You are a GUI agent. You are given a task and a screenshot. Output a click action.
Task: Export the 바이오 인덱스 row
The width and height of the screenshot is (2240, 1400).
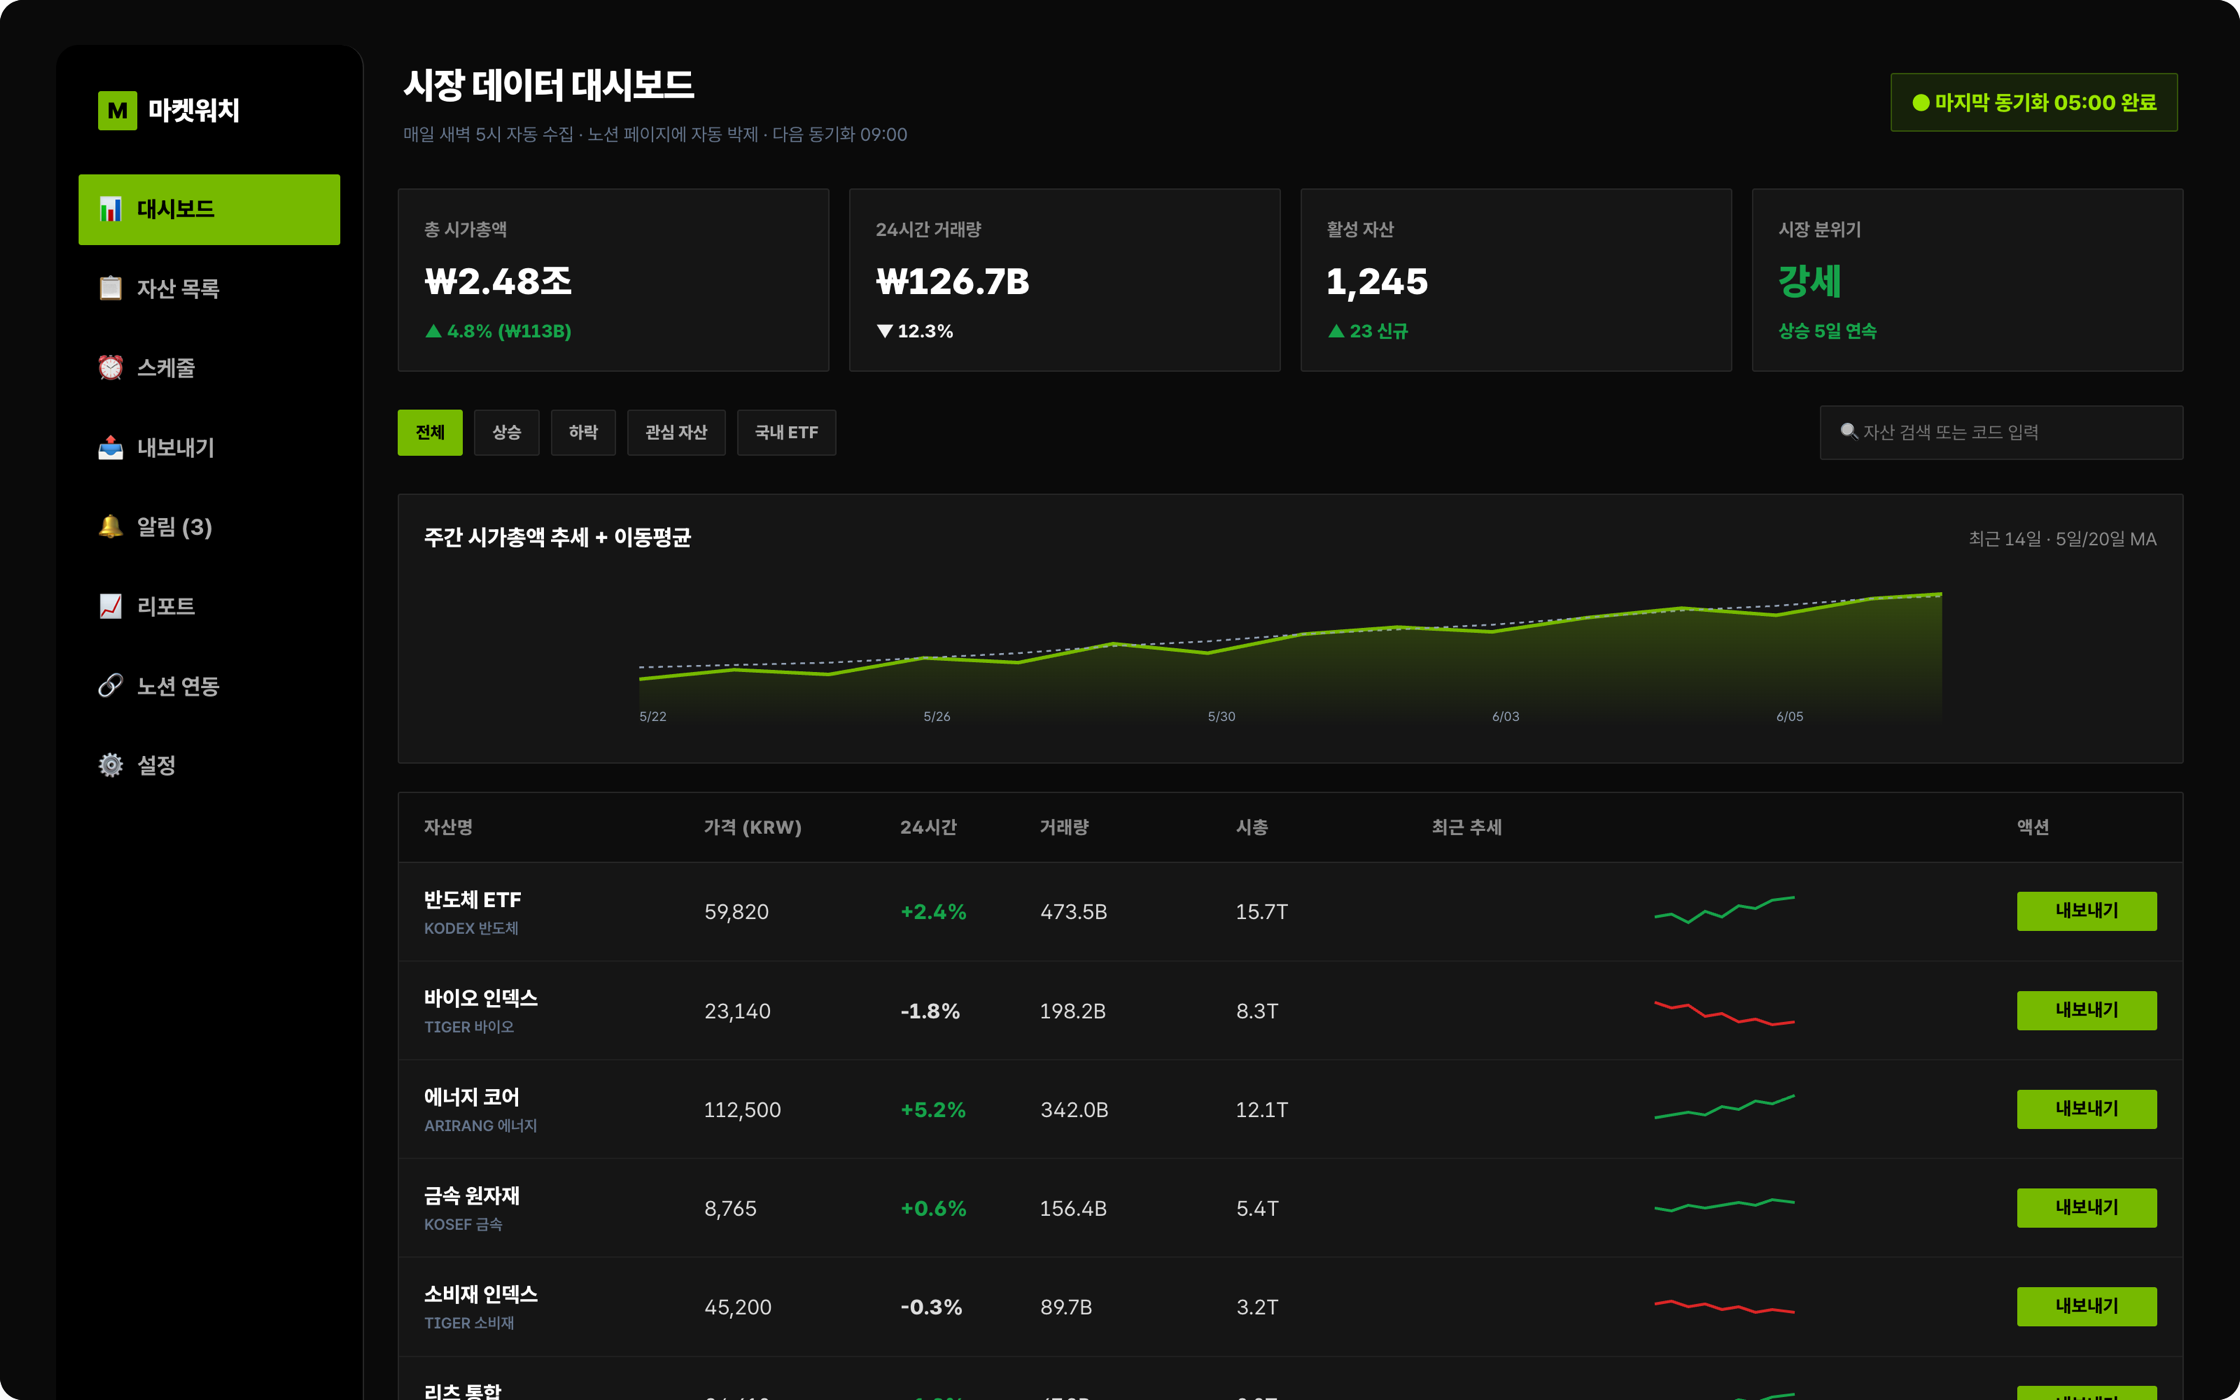point(2086,1010)
